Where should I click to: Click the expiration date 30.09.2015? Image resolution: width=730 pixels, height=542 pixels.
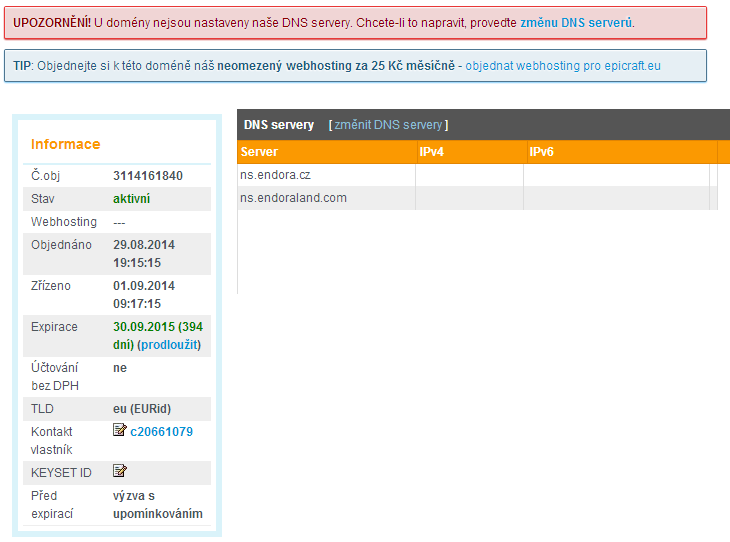(x=143, y=326)
